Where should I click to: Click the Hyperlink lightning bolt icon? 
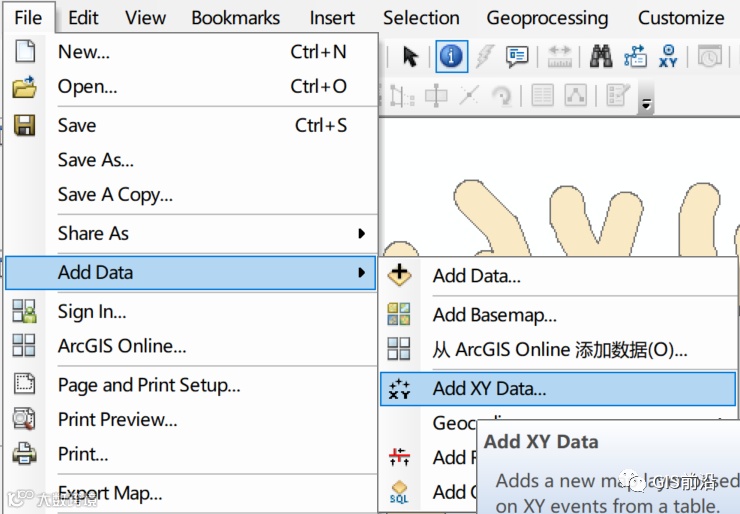tap(484, 56)
